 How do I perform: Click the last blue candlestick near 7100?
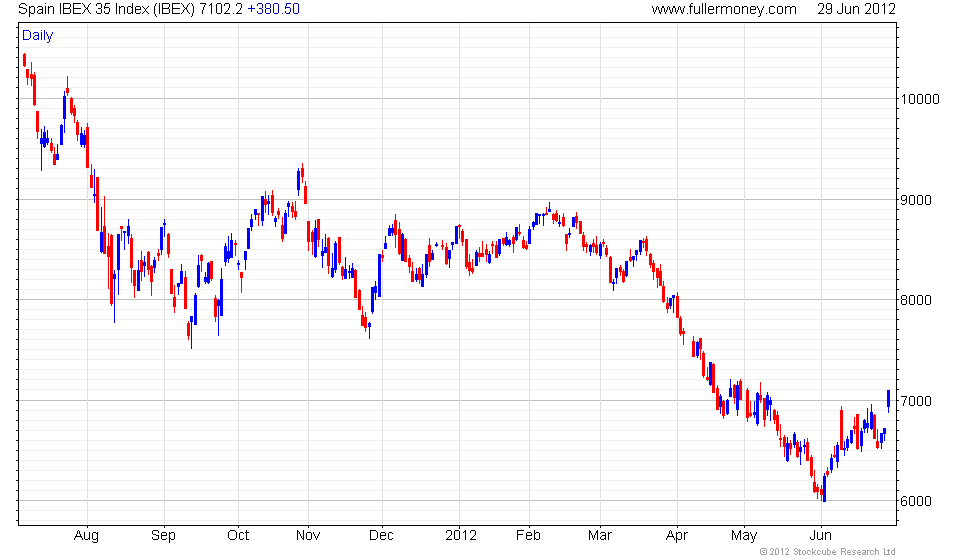point(888,400)
